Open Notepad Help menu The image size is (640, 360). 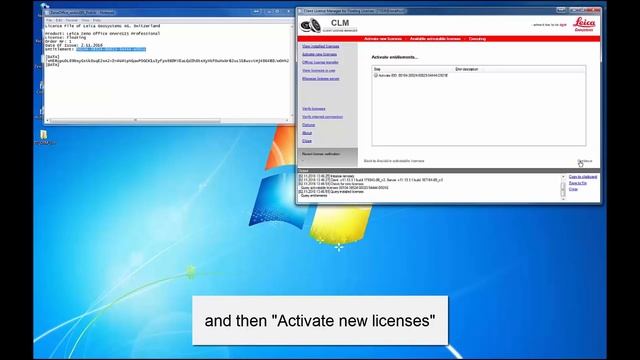click(x=97, y=20)
